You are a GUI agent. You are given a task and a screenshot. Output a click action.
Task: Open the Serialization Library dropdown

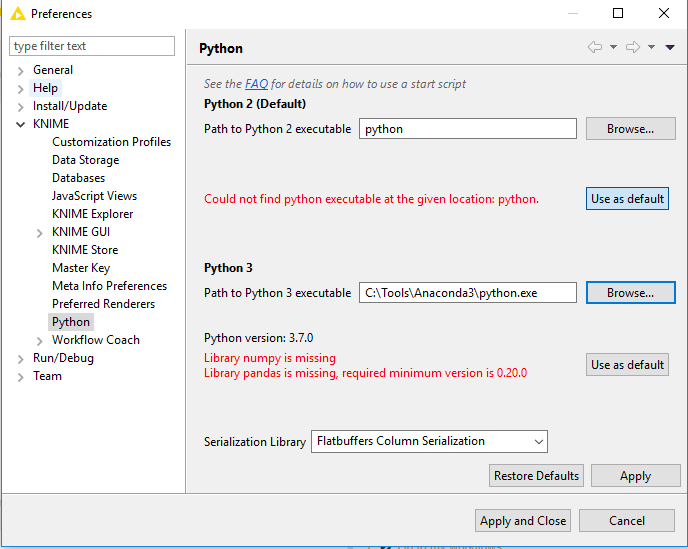click(429, 441)
